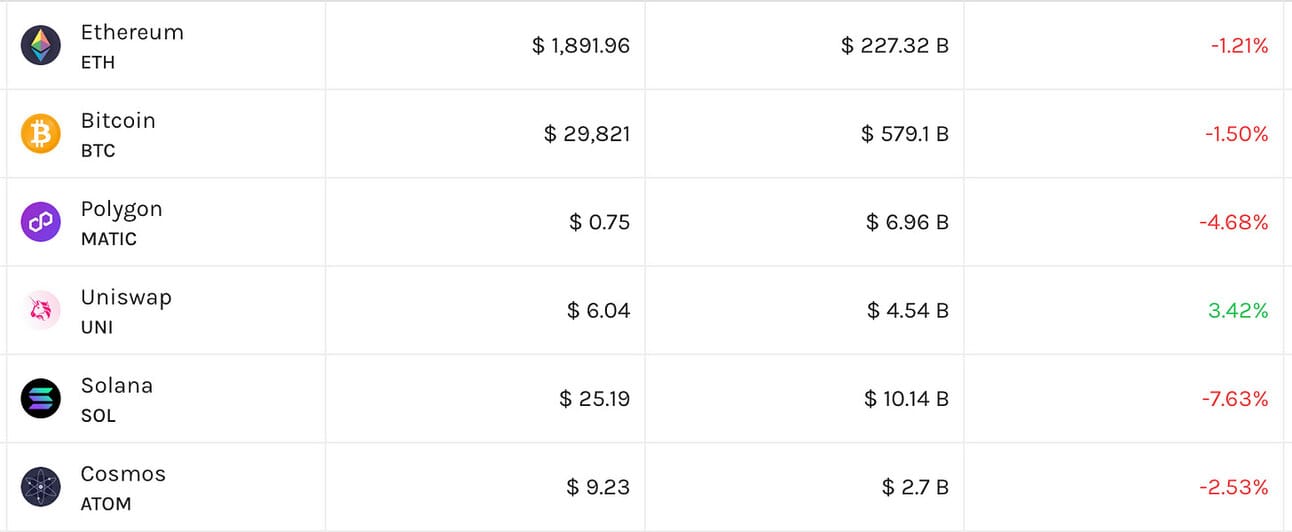1292x532 pixels.
Task: Click Cosmos market cap $ 2.7 B
Action: pyautogui.click(x=915, y=487)
